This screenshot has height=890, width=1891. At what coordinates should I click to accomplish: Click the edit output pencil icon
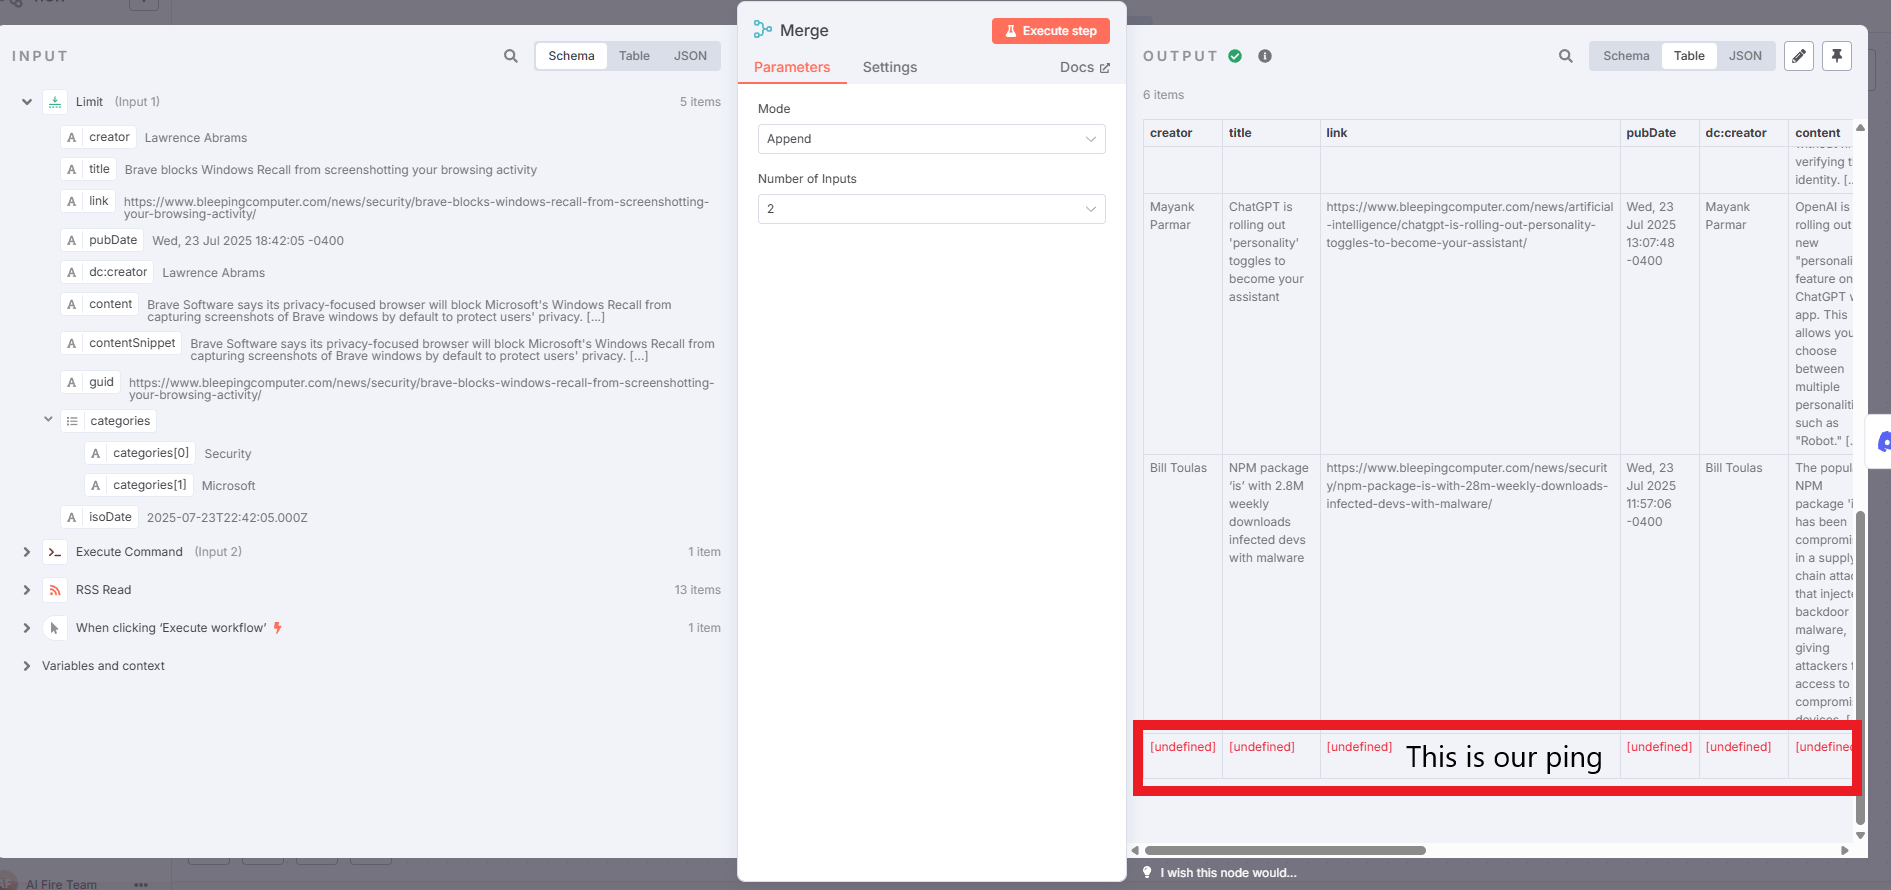pyautogui.click(x=1799, y=56)
